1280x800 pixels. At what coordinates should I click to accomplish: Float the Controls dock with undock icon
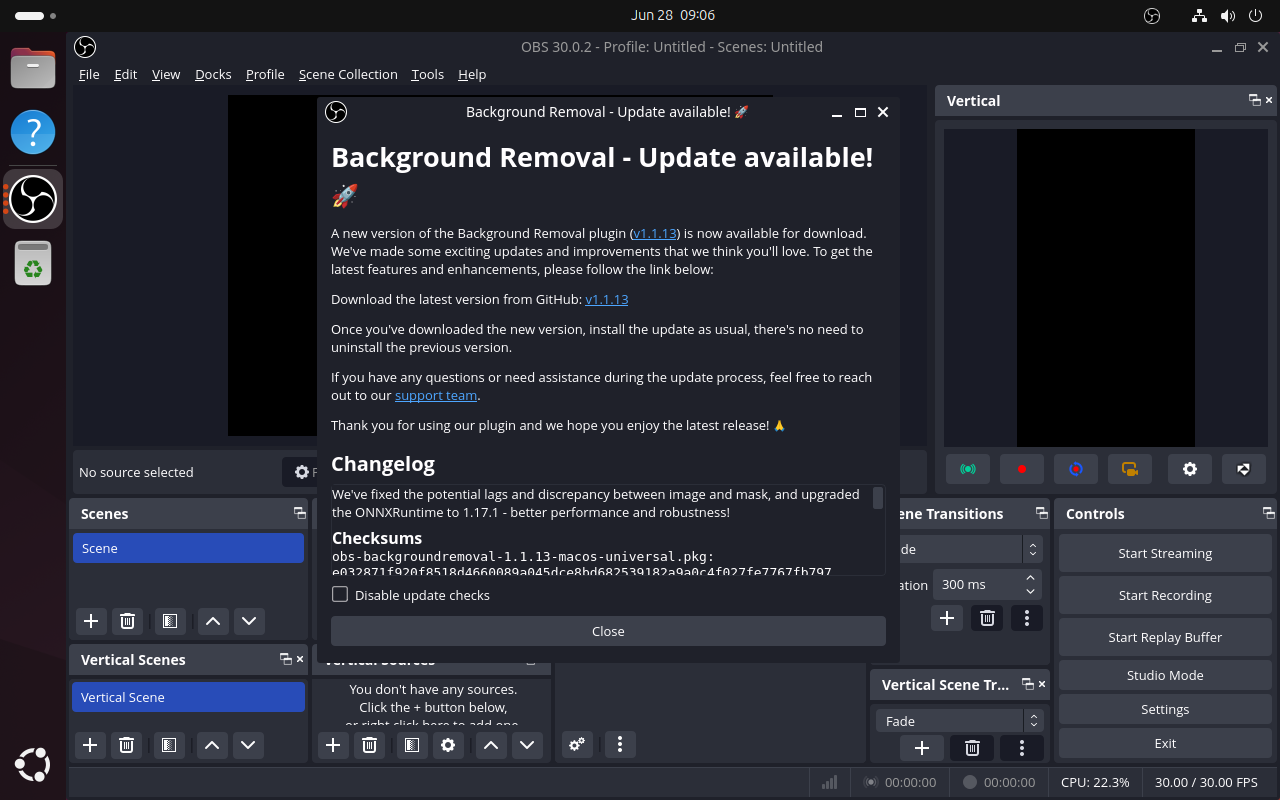pyautogui.click(x=1268, y=513)
